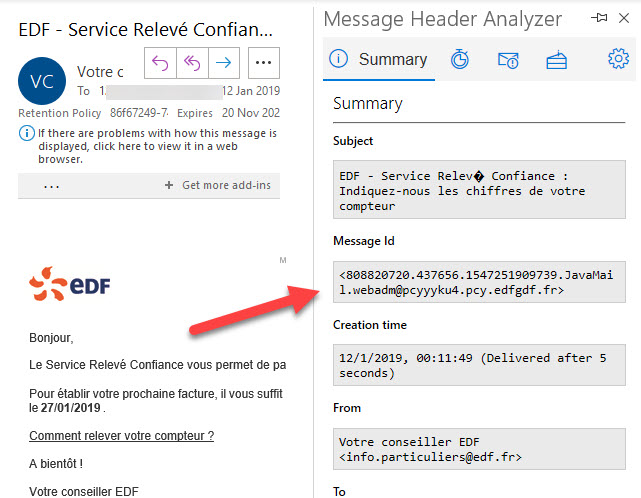Viewport: 641px width, 498px height.
Task: Click the 'Bonjour,' greeting text
Action: tap(52, 338)
